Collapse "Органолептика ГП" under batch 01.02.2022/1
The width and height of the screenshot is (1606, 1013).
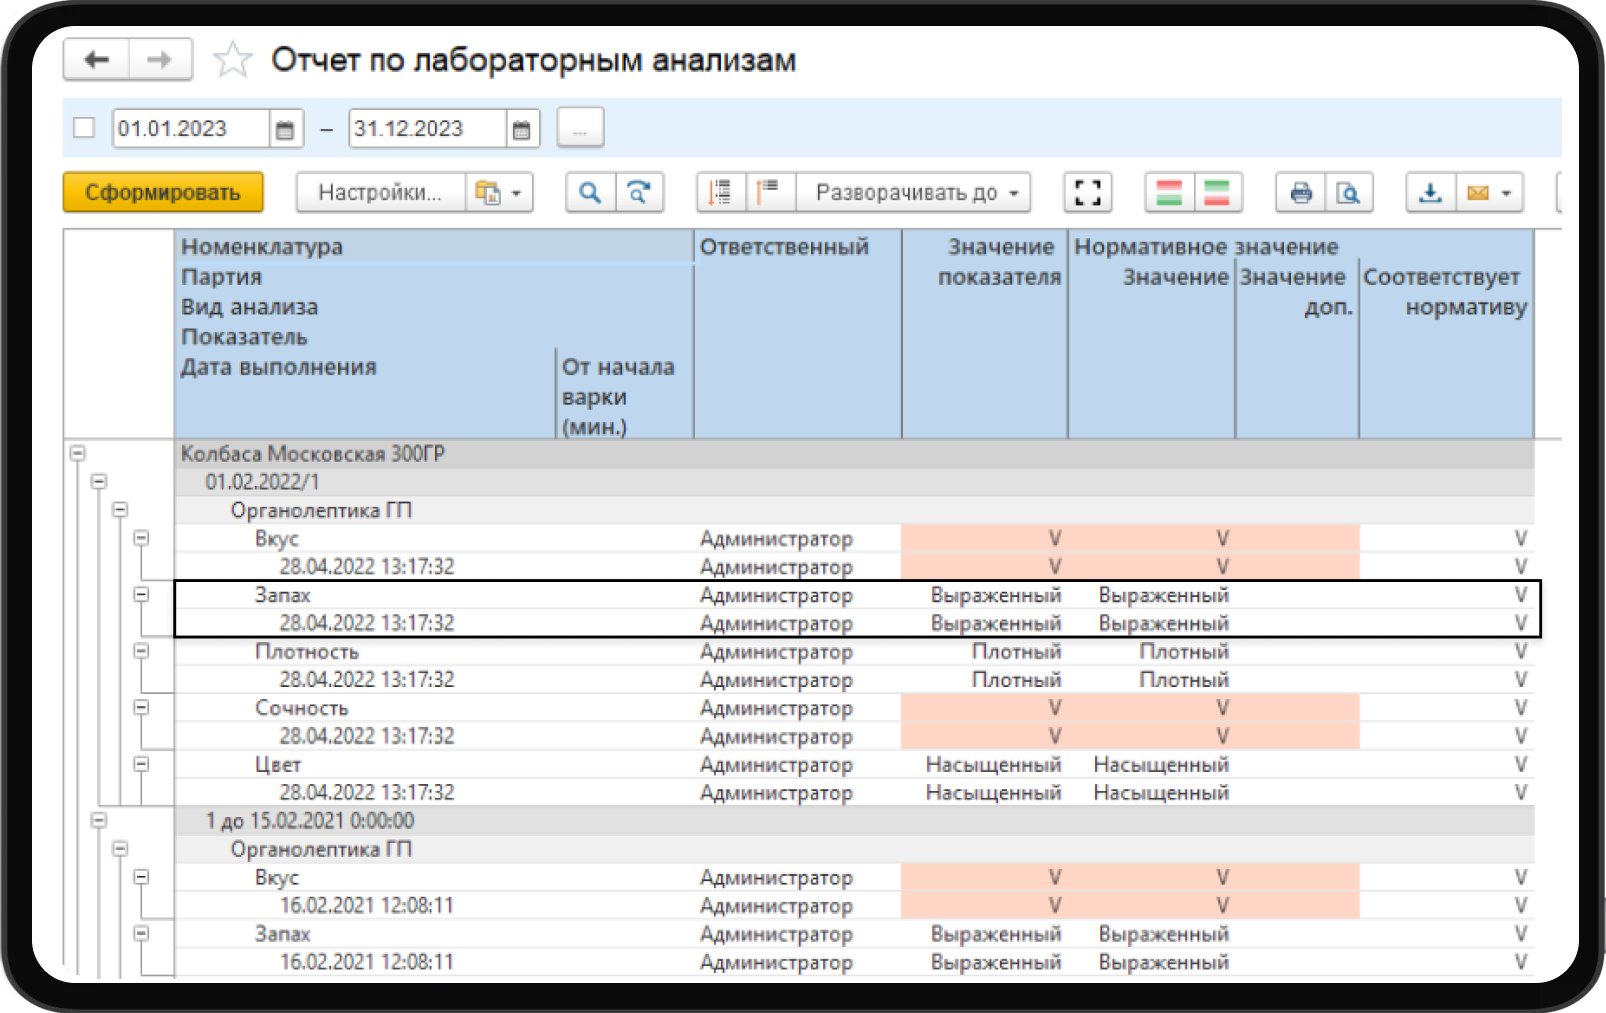tap(120, 509)
